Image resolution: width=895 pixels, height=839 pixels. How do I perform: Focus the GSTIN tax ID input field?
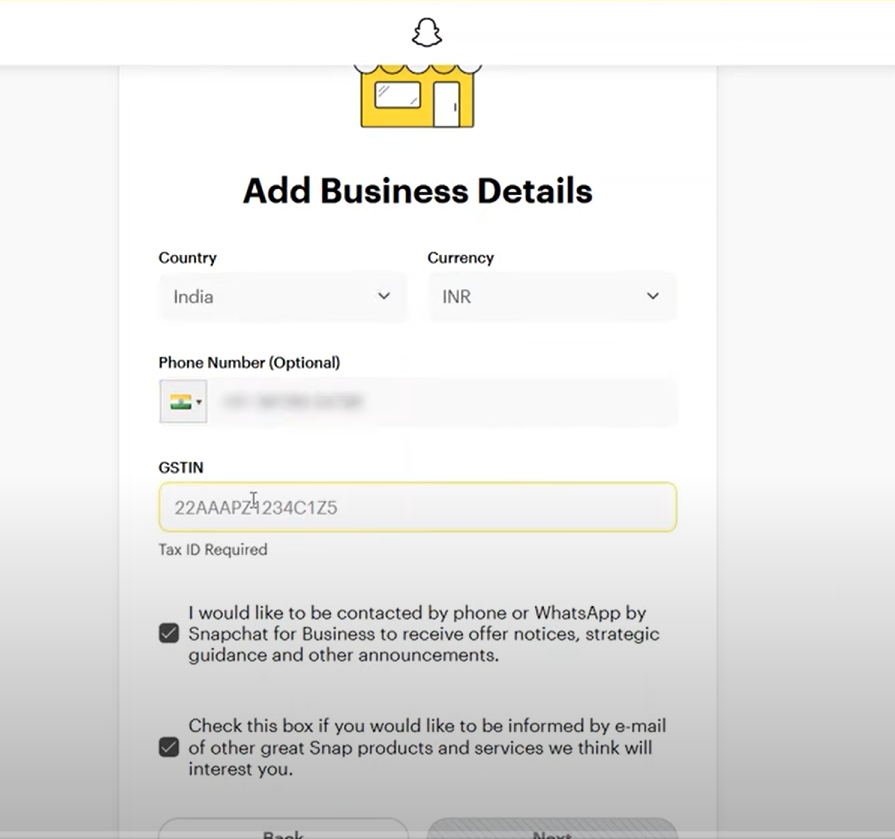click(x=418, y=507)
